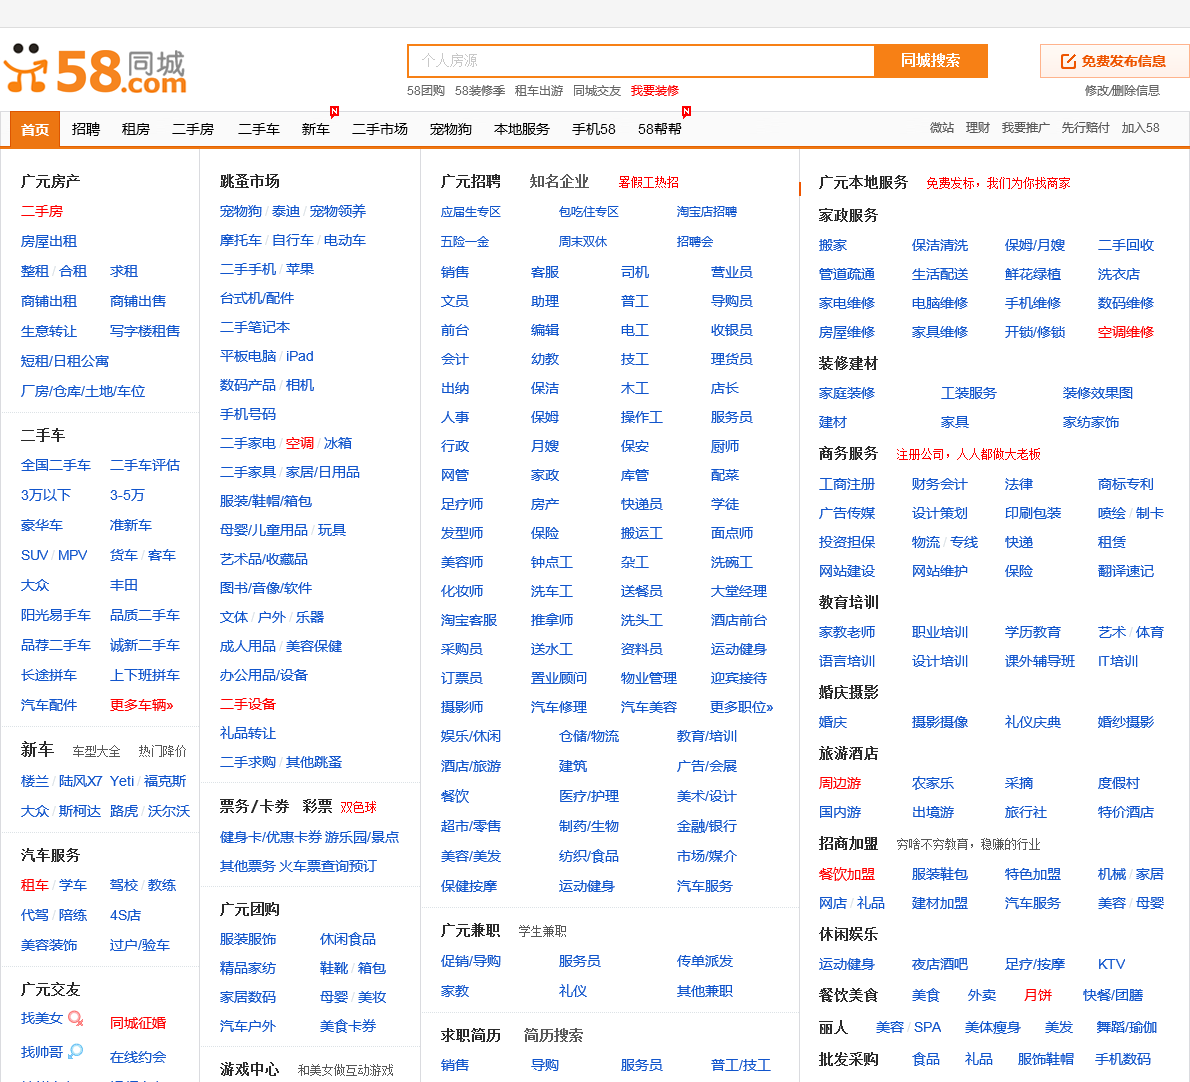
Task: Click the 写字楼租售 link
Action: [x=145, y=331]
